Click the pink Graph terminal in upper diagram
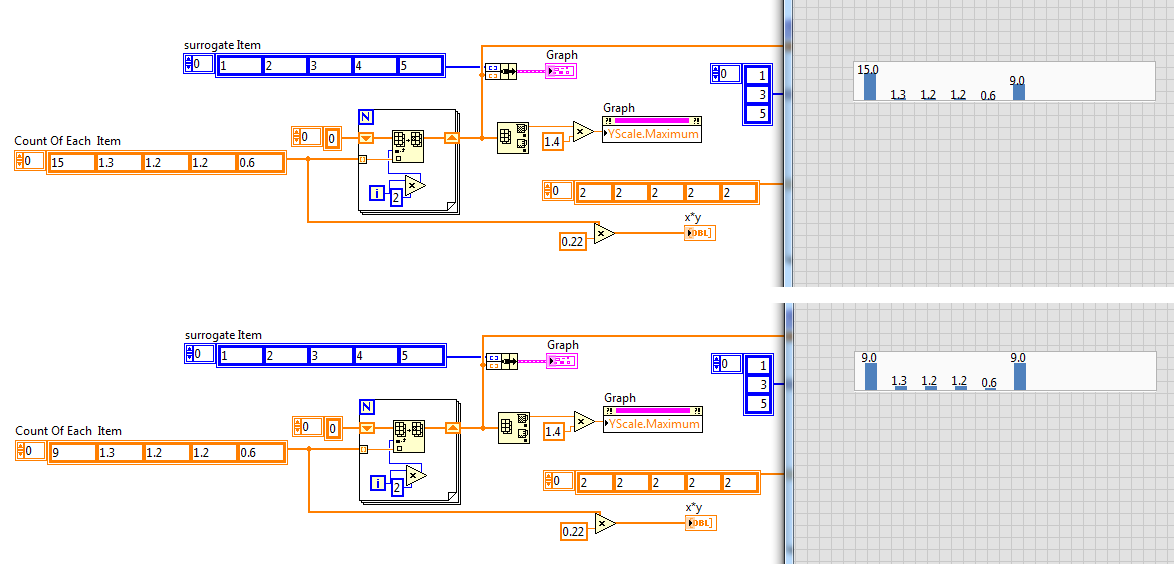The height and width of the screenshot is (564, 1174). (562, 71)
